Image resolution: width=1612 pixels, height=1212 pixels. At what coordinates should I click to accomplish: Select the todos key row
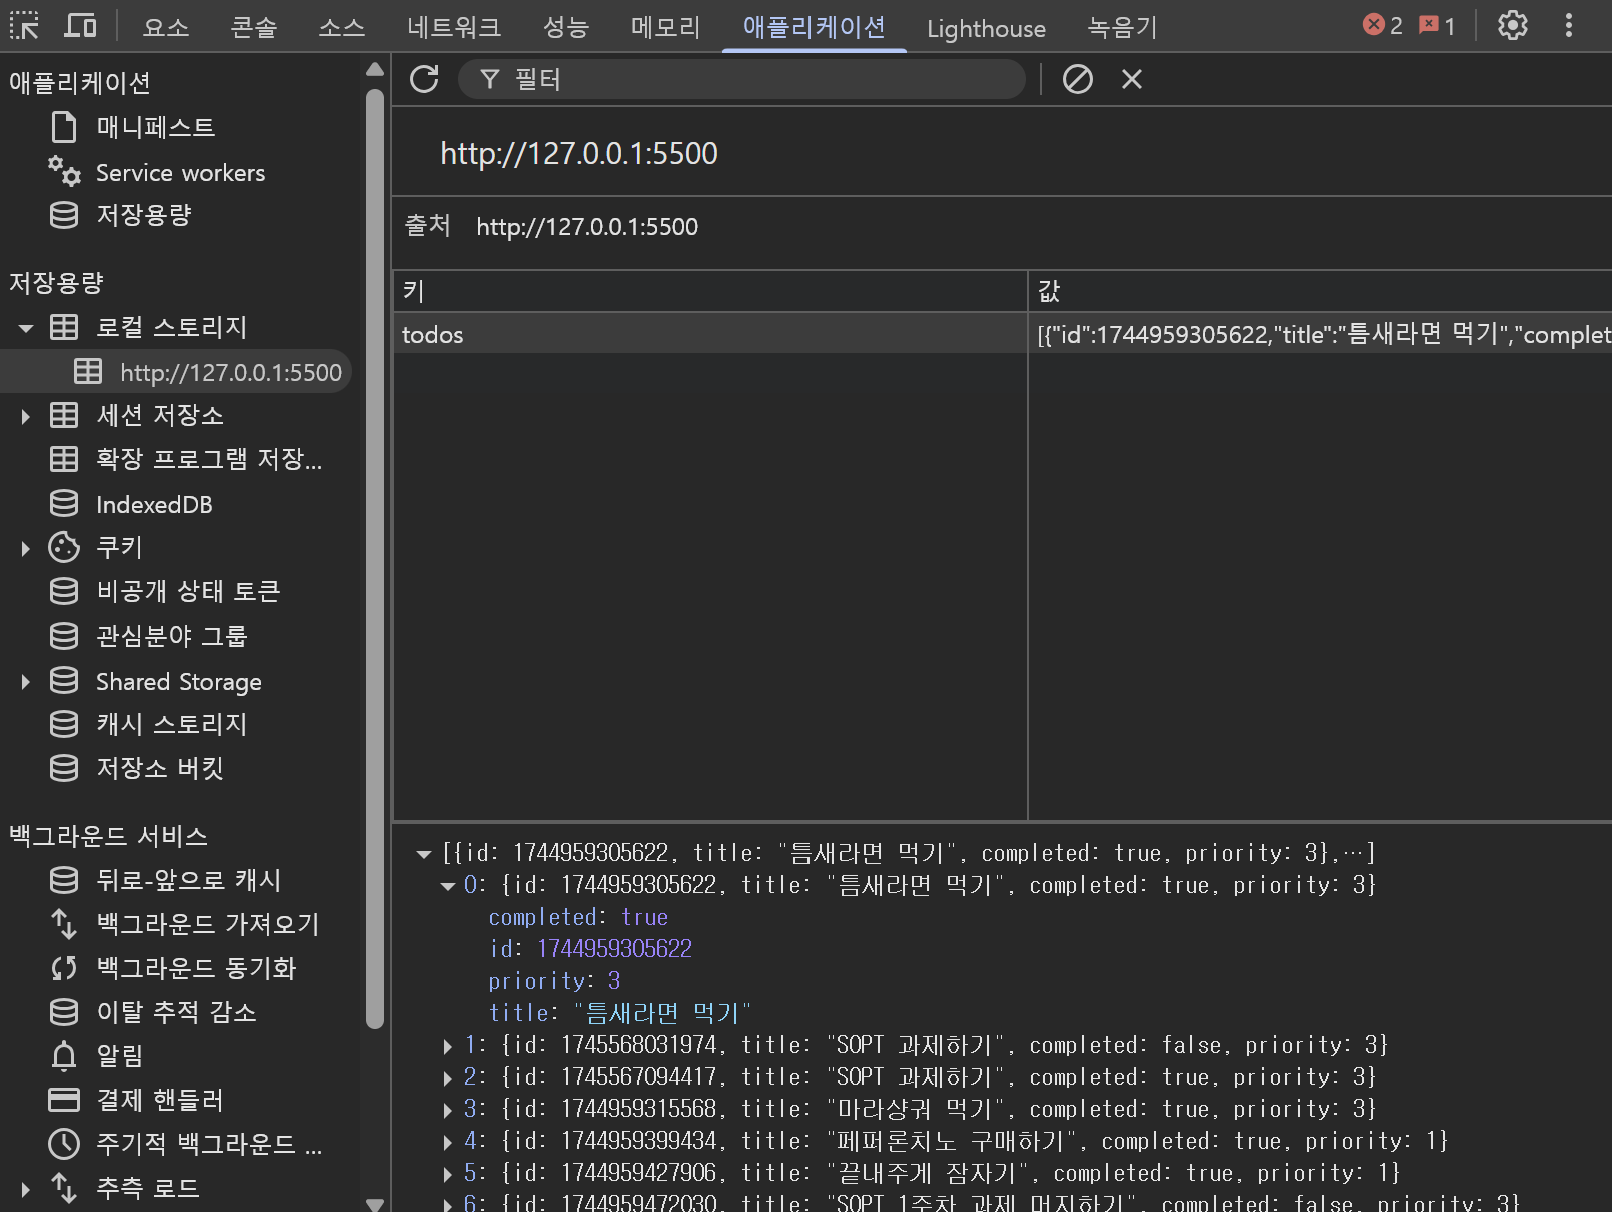click(710, 334)
